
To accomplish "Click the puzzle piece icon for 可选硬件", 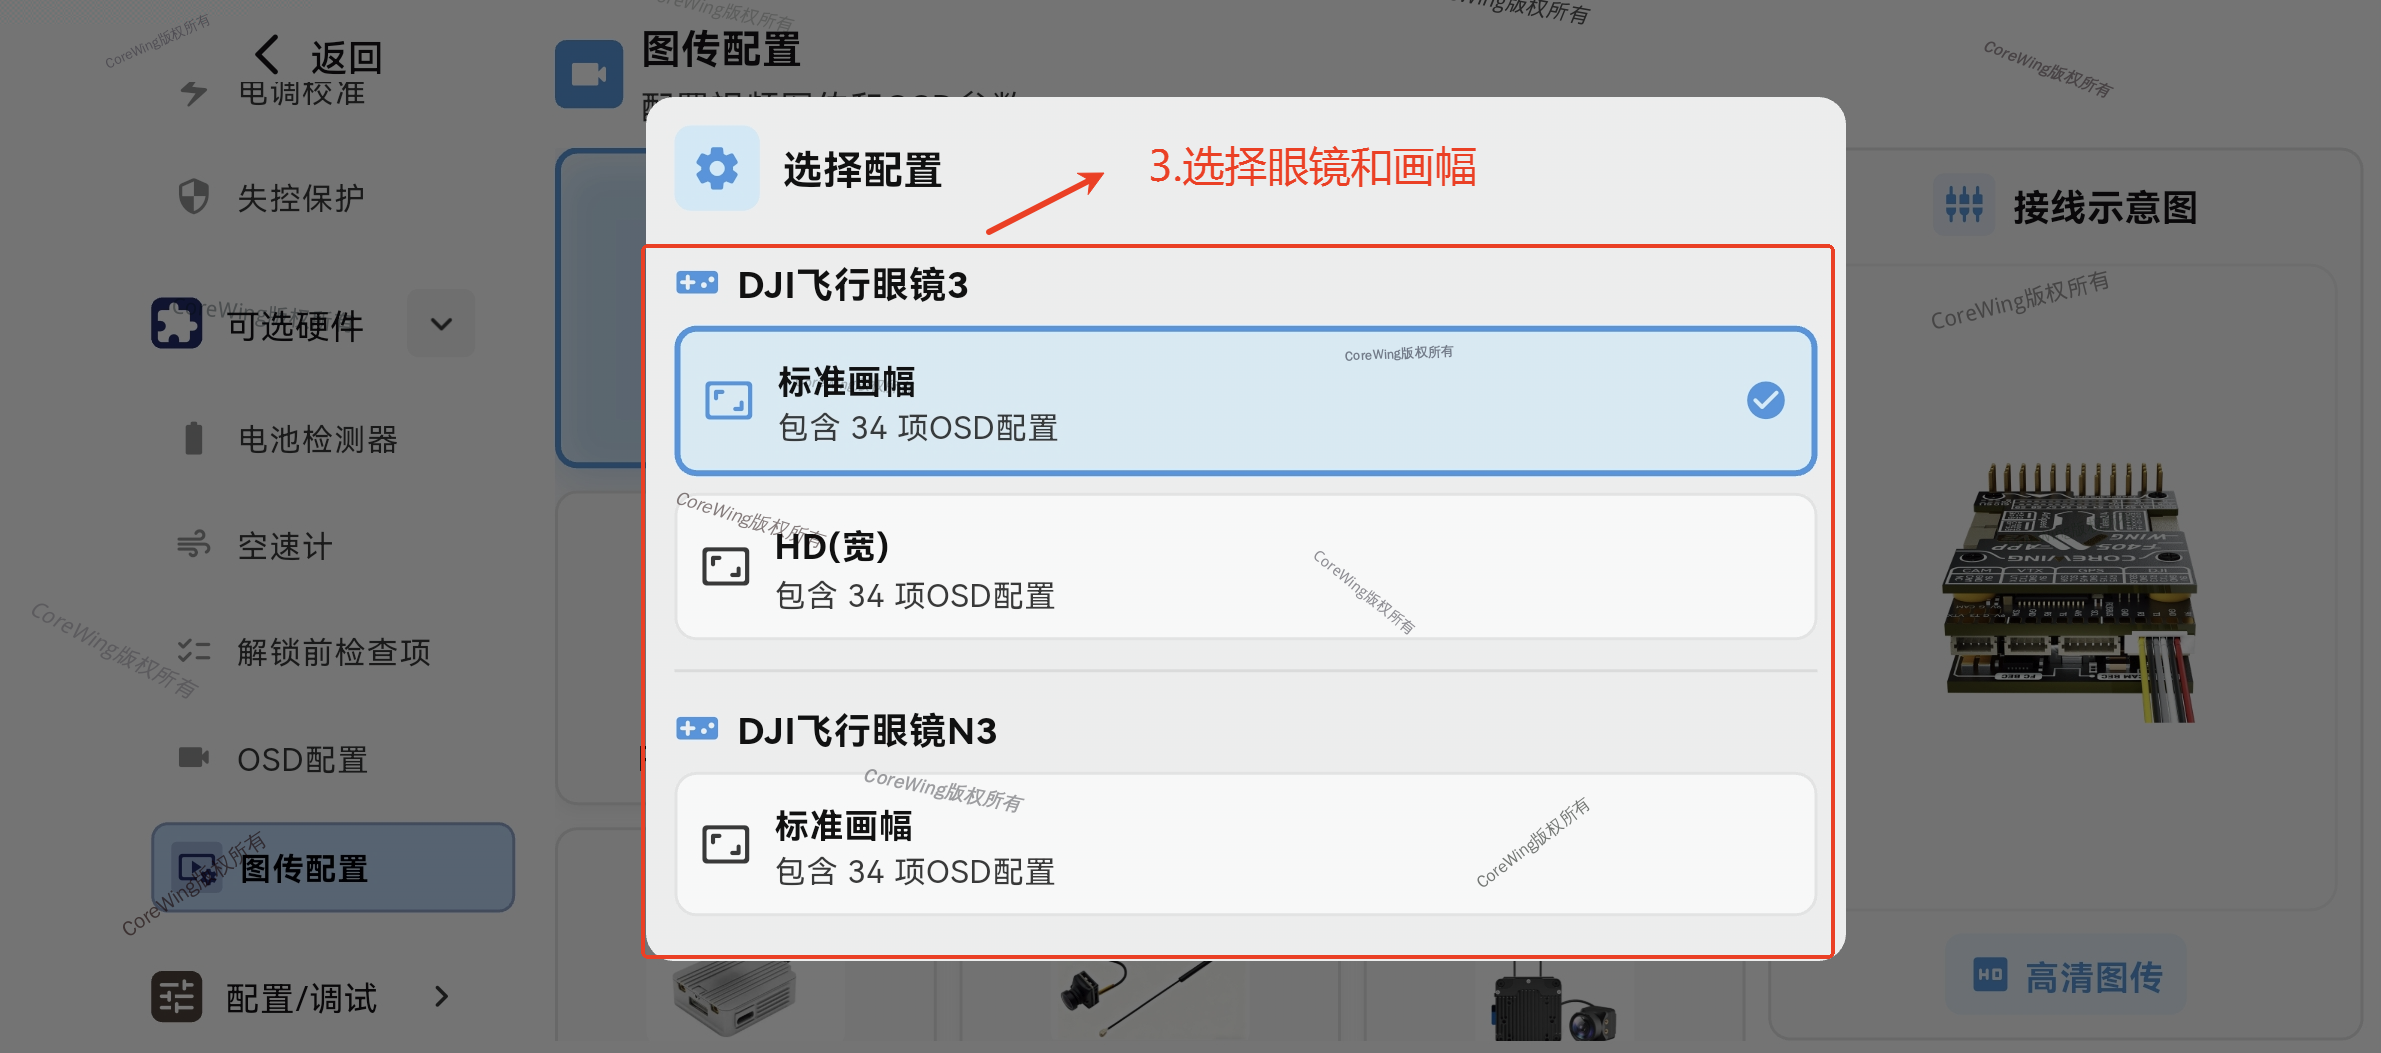I will (177, 324).
